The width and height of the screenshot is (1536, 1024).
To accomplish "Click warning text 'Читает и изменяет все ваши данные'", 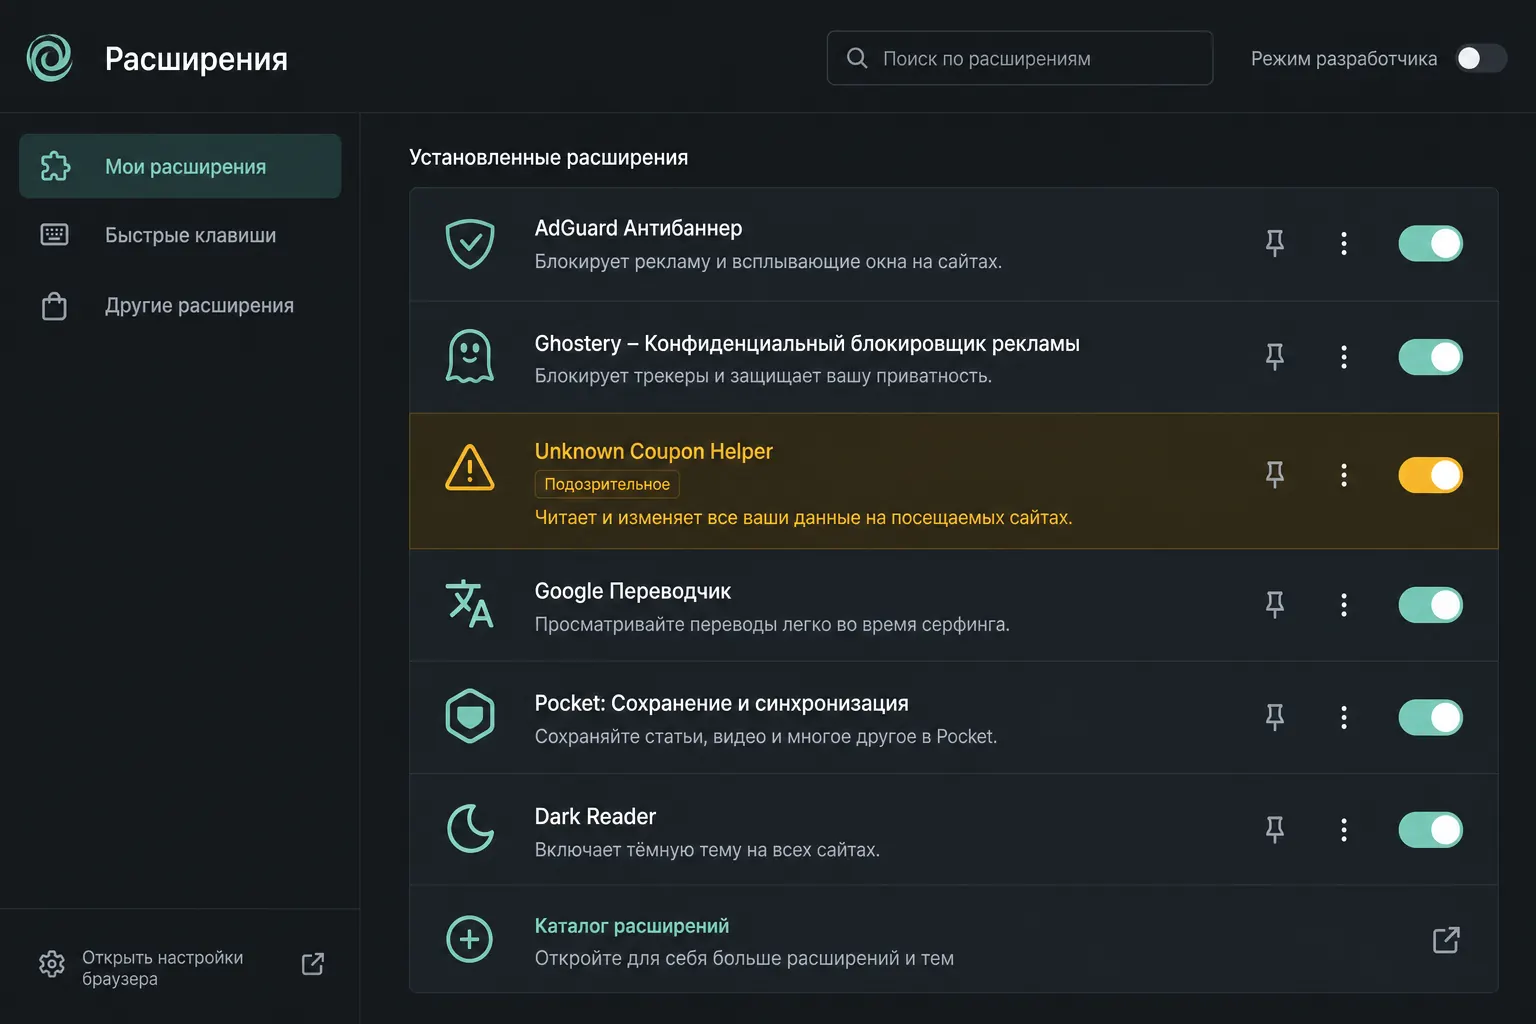I will [803, 518].
